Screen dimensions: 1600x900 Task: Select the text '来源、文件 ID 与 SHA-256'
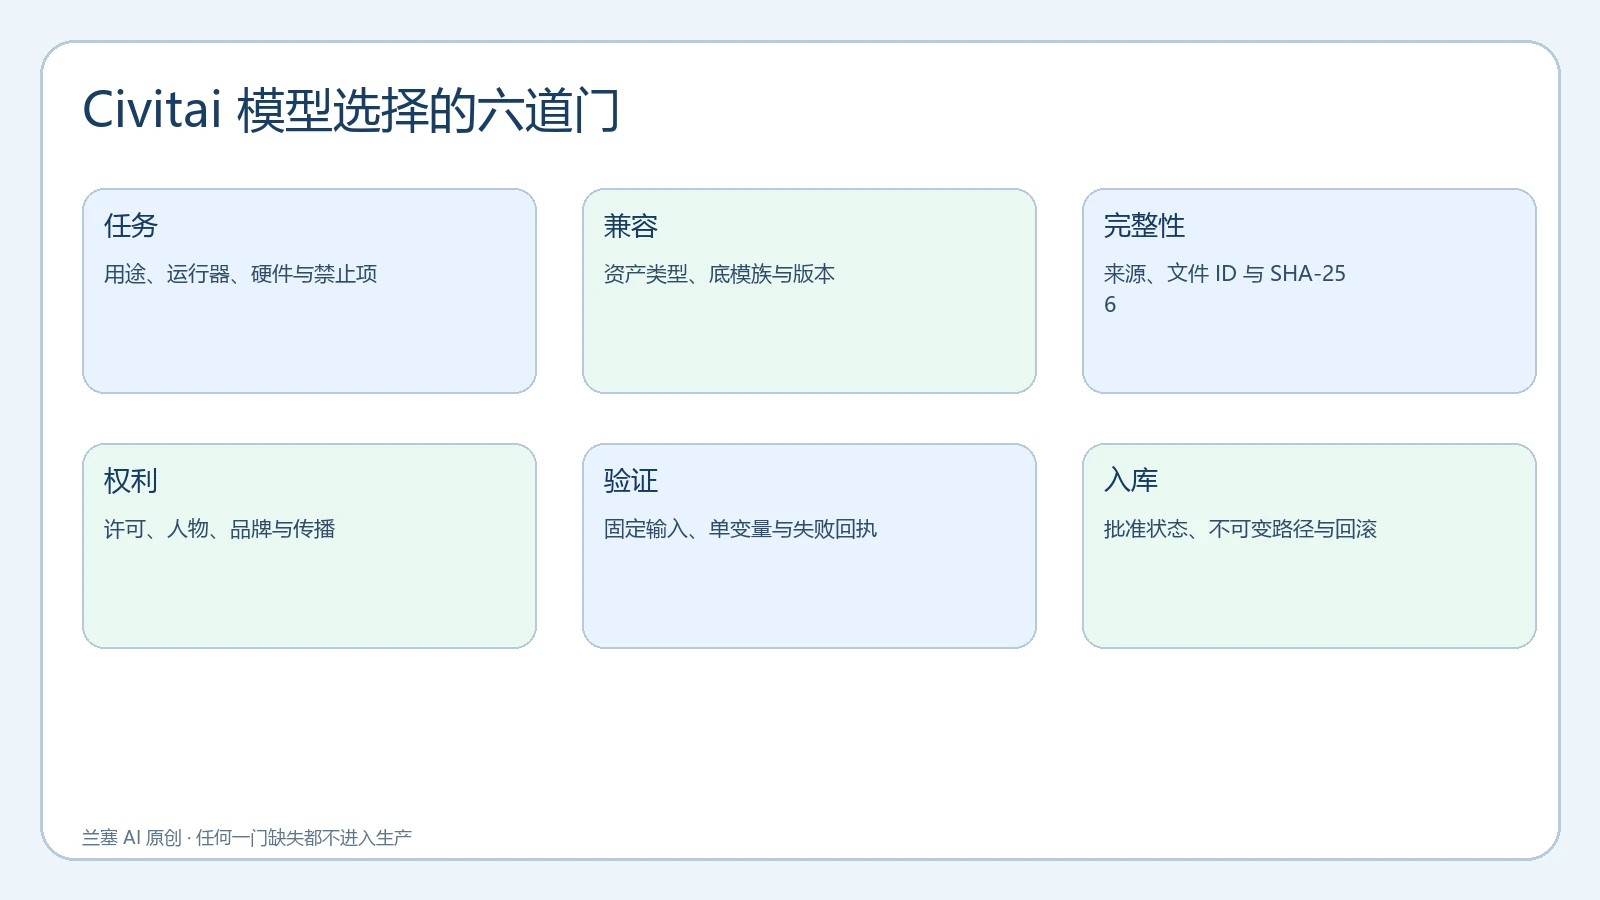click(1225, 289)
